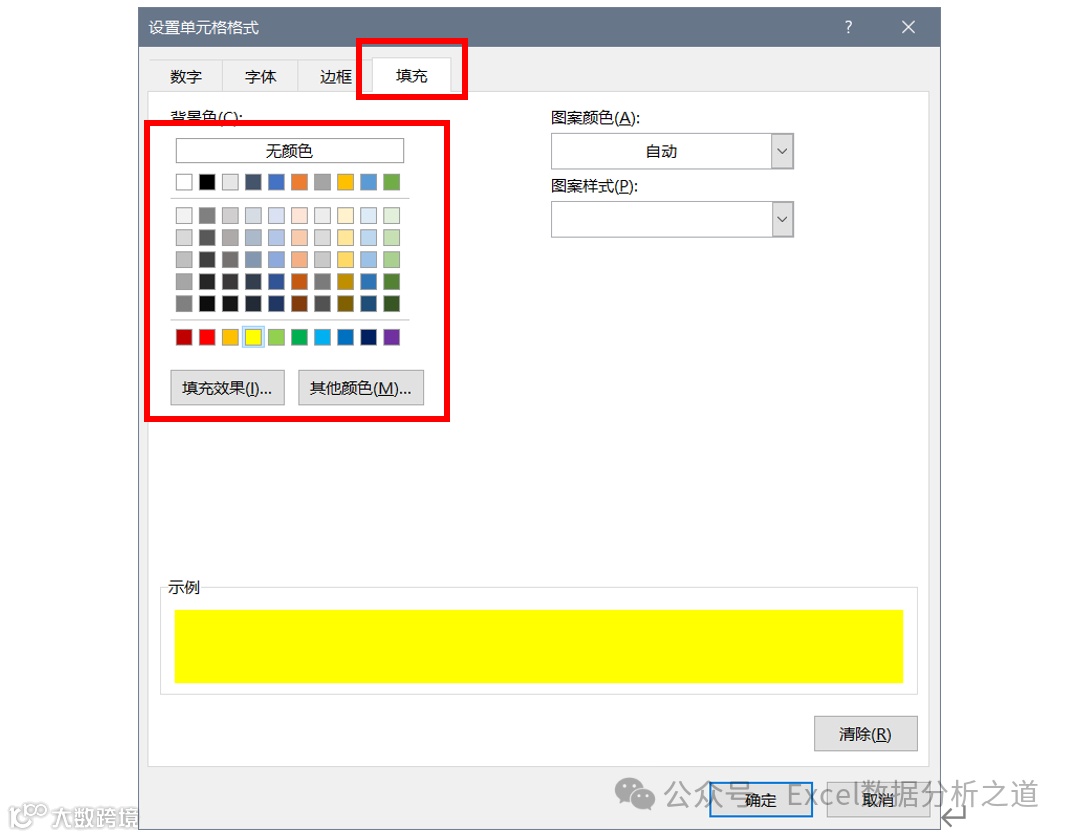
Task: Click the 图案颜色 combo box showing 自动
Action: tap(672, 151)
